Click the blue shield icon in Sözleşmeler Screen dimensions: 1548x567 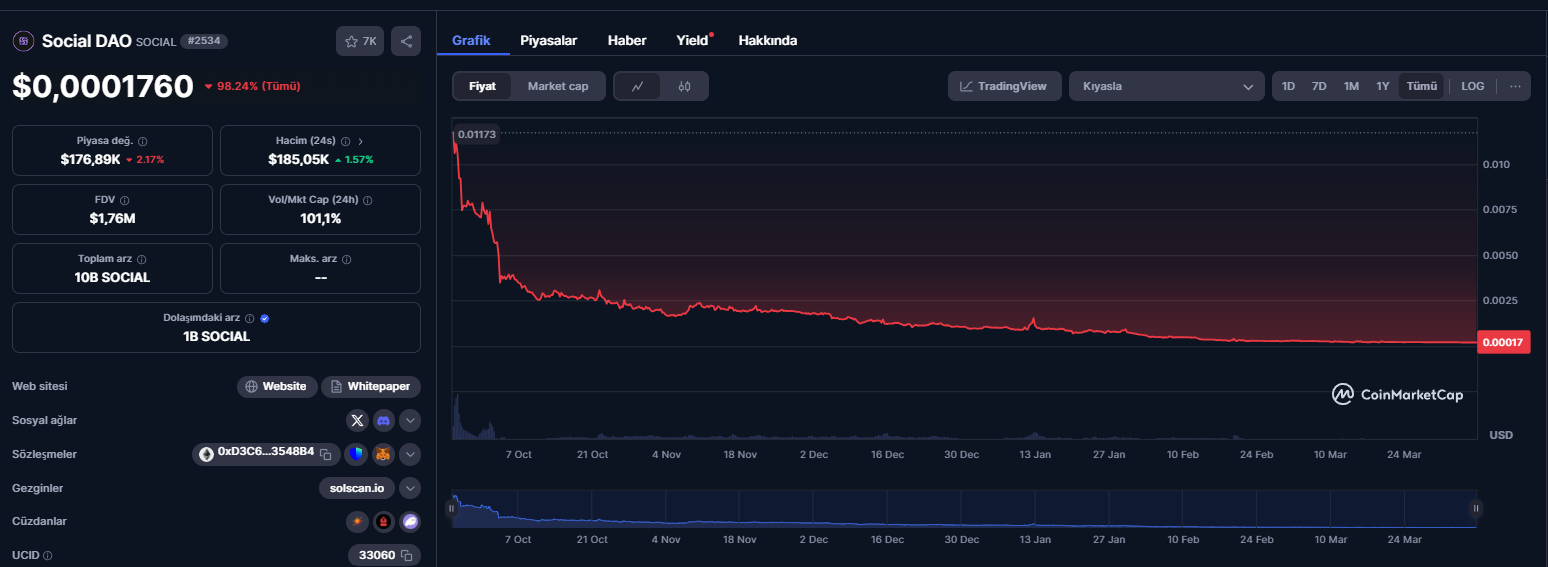coord(357,454)
